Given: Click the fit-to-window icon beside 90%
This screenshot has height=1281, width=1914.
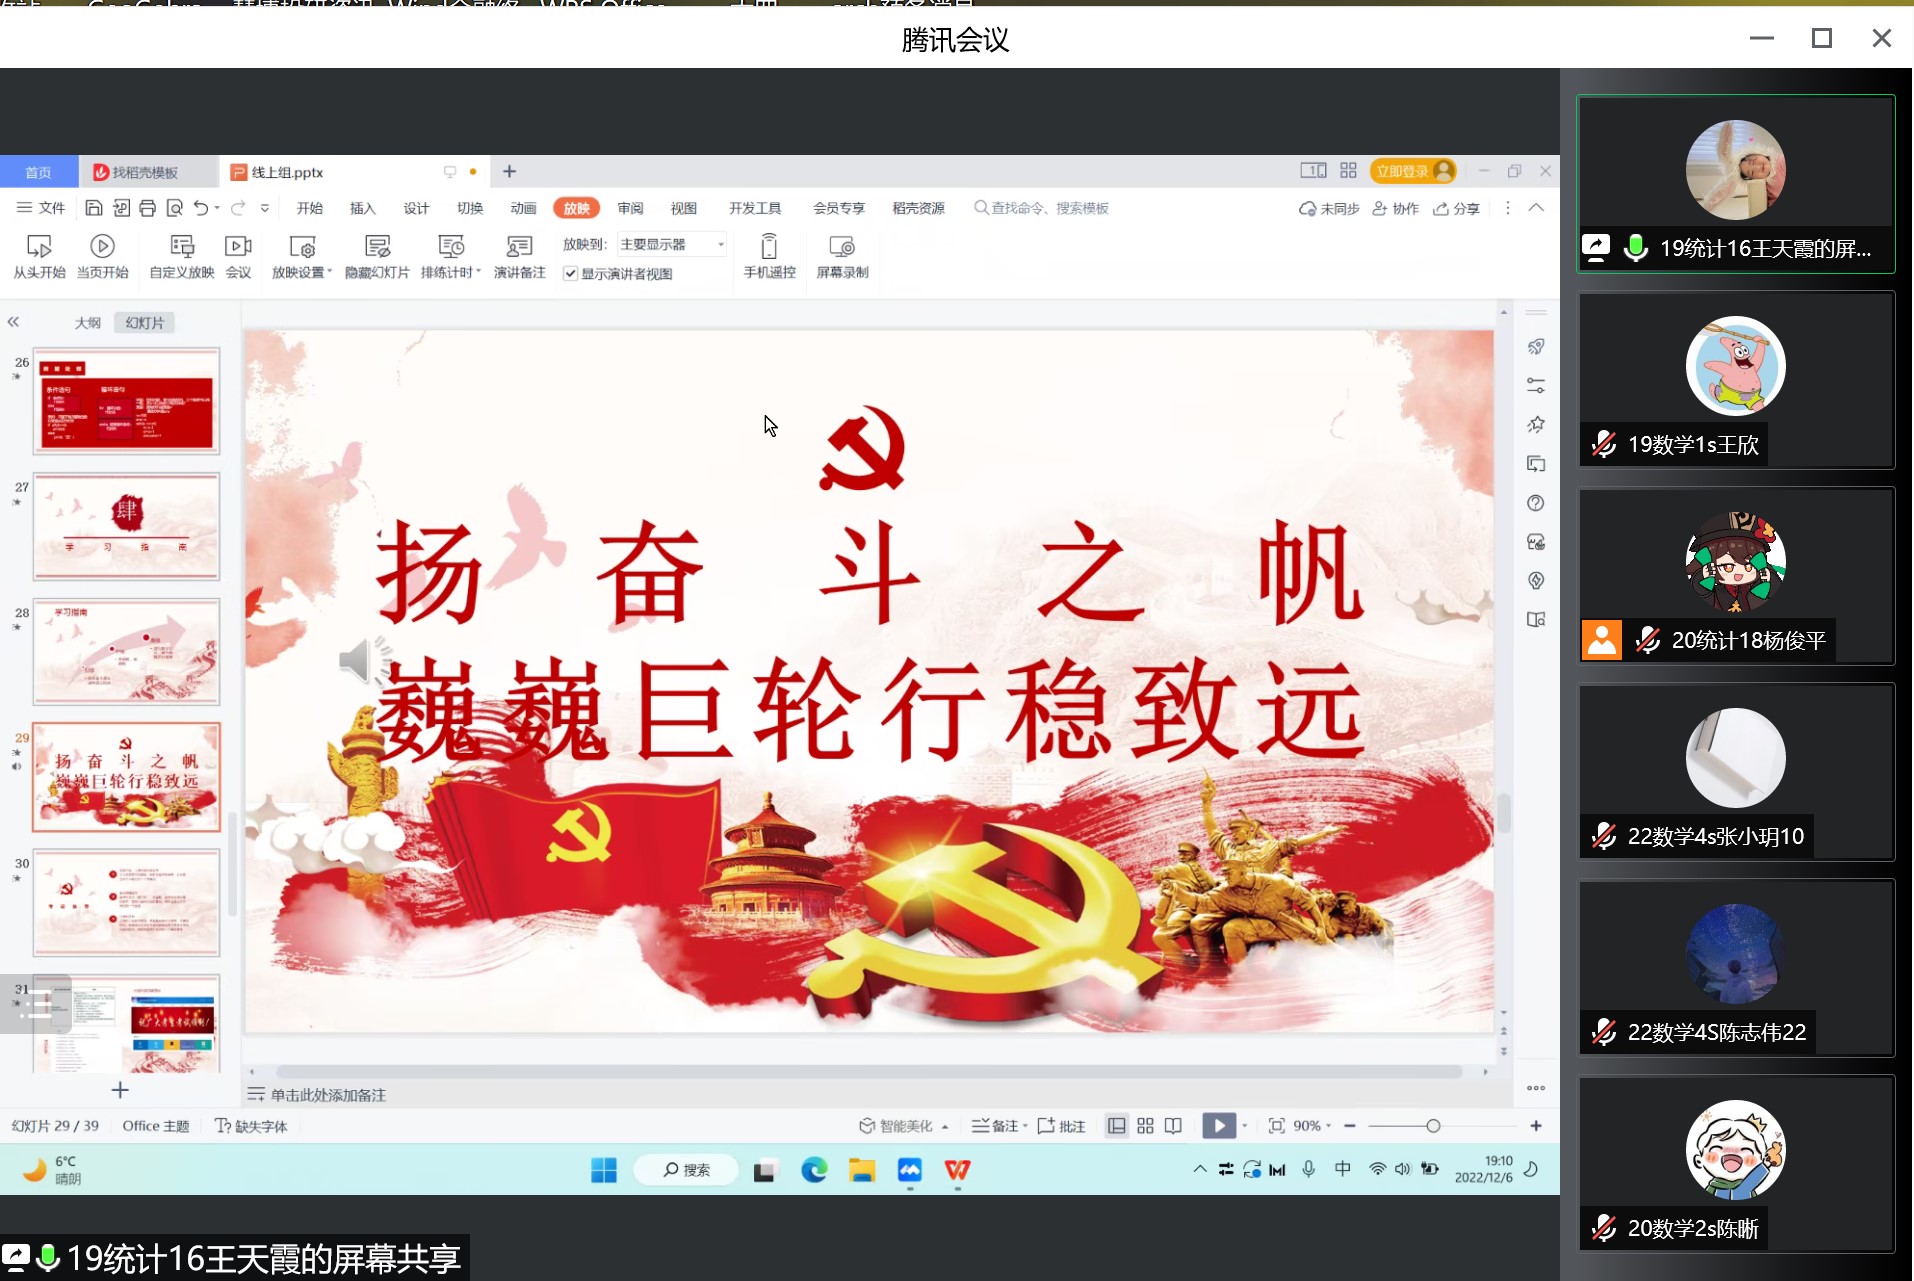Looking at the screenshot, I should pyautogui.click(x=1276, y=1126).
